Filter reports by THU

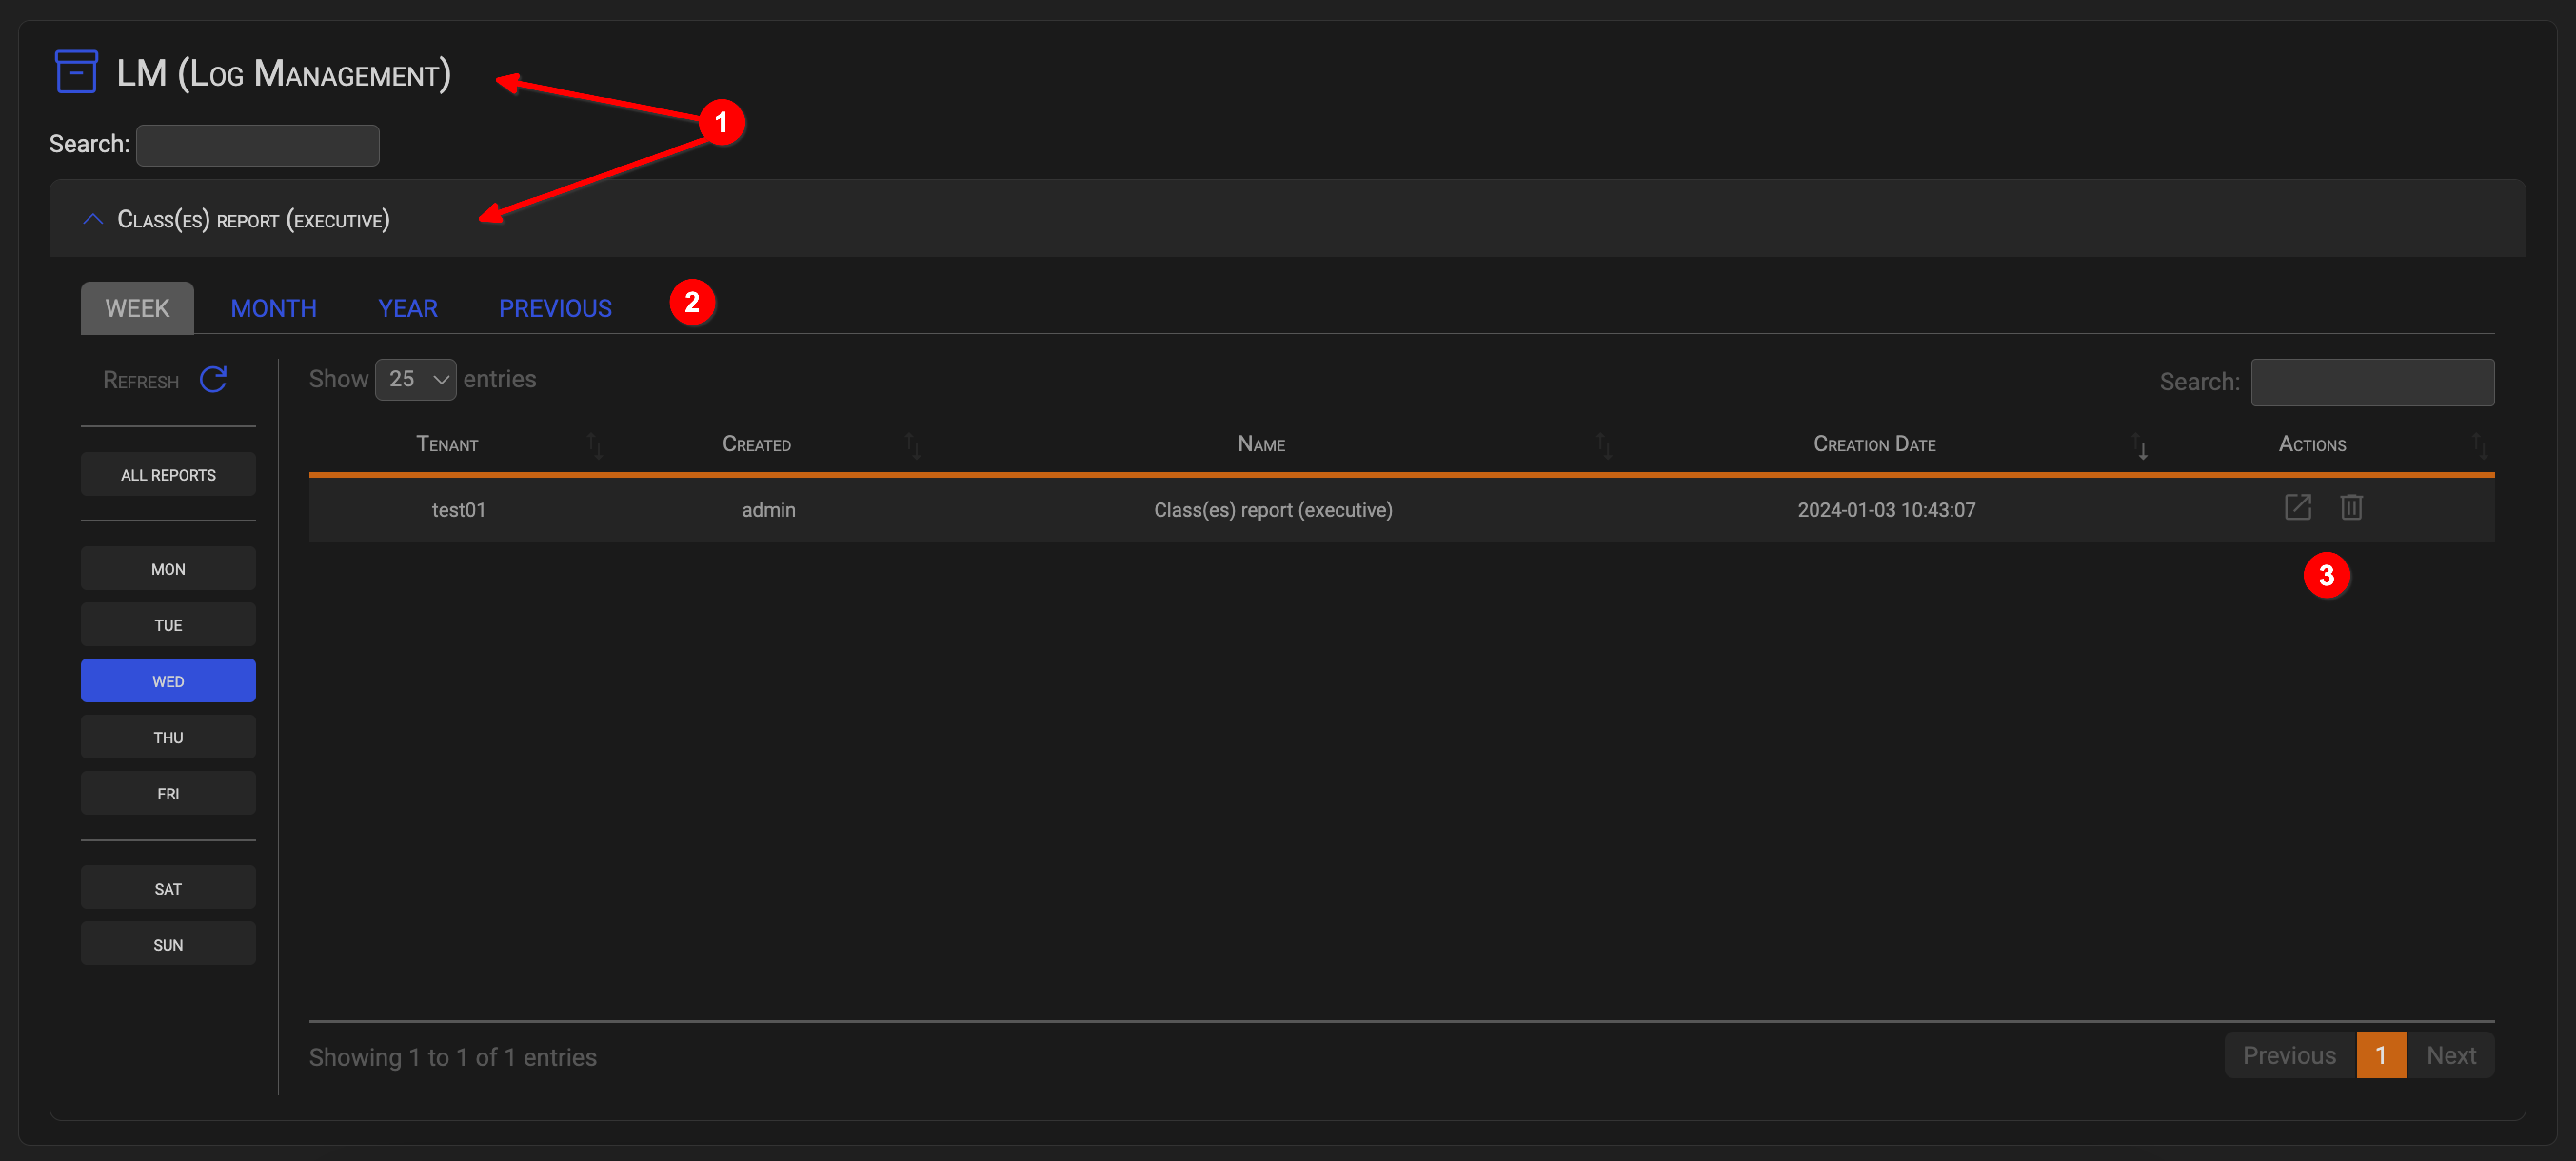[x=168, y=736]
